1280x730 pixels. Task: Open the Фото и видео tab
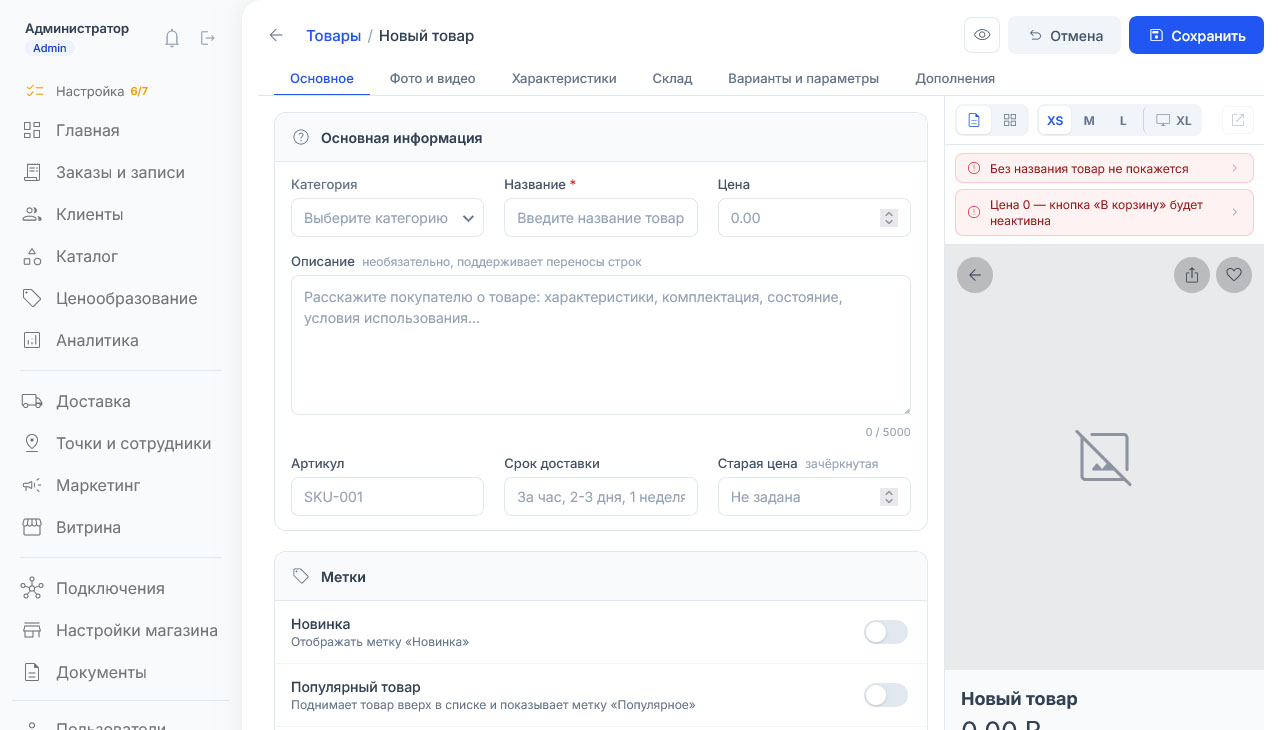tap(432, 78)
